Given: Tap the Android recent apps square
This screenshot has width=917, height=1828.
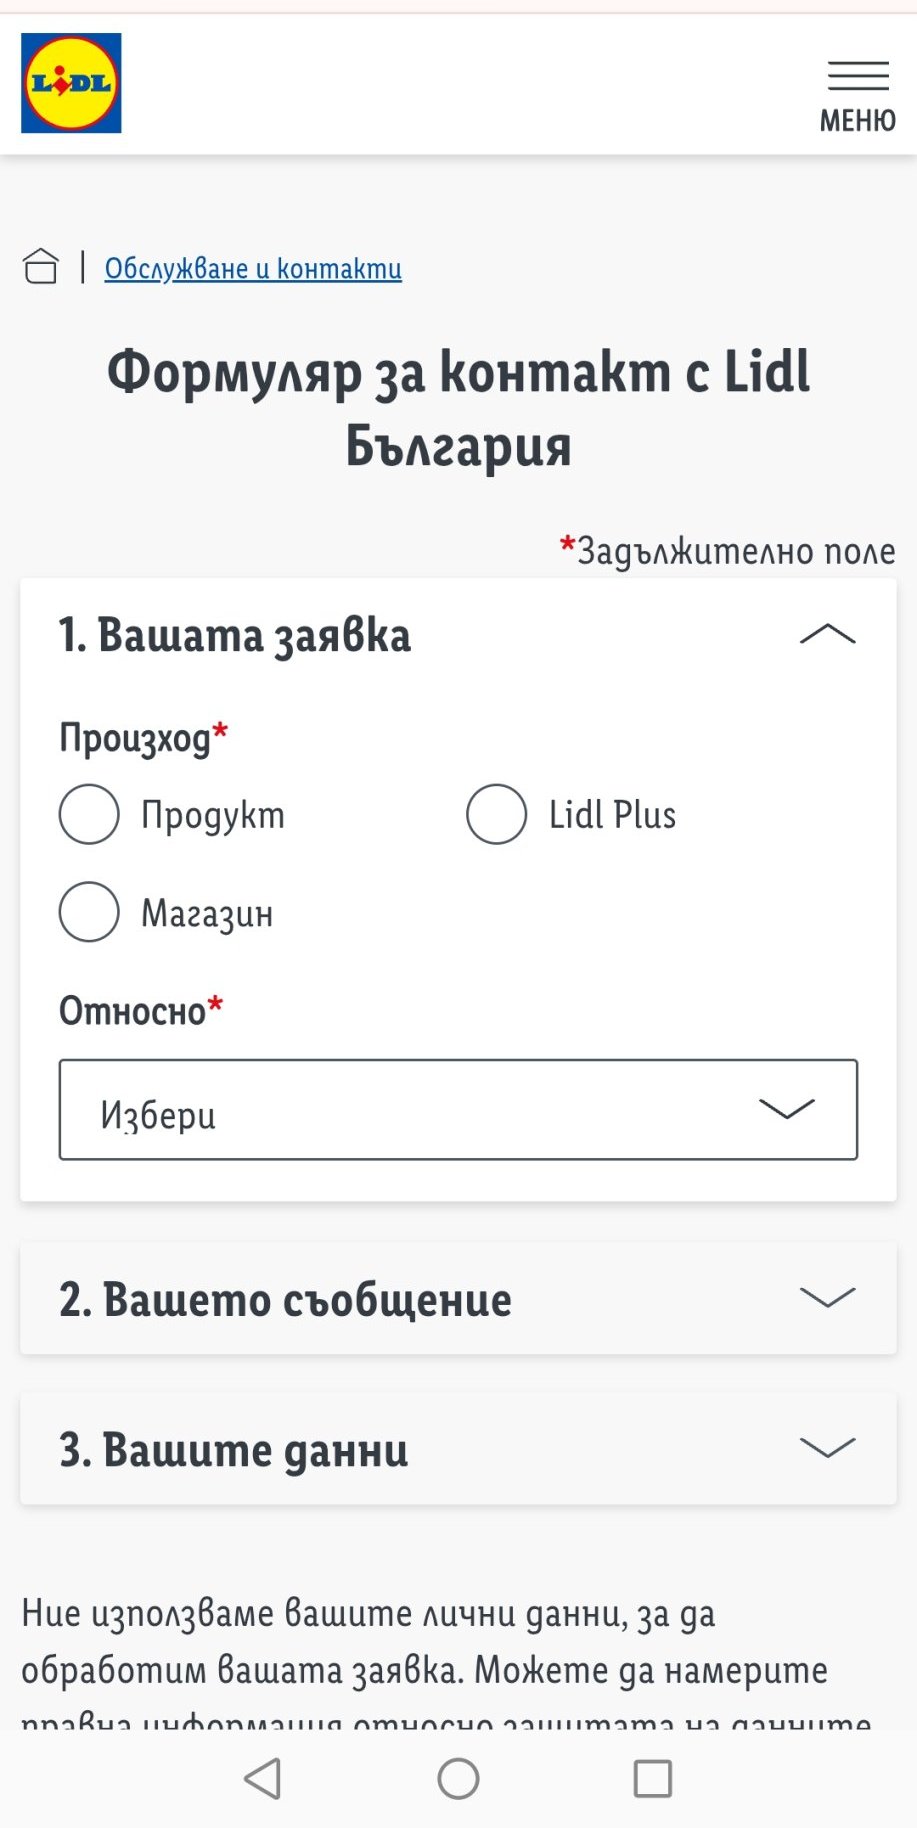Looking at the screenshot, I should [653, 1778].
